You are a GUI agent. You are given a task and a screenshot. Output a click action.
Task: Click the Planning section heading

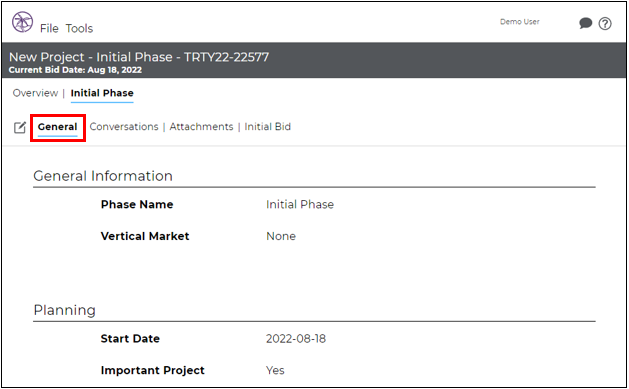[x=65, y=310]
